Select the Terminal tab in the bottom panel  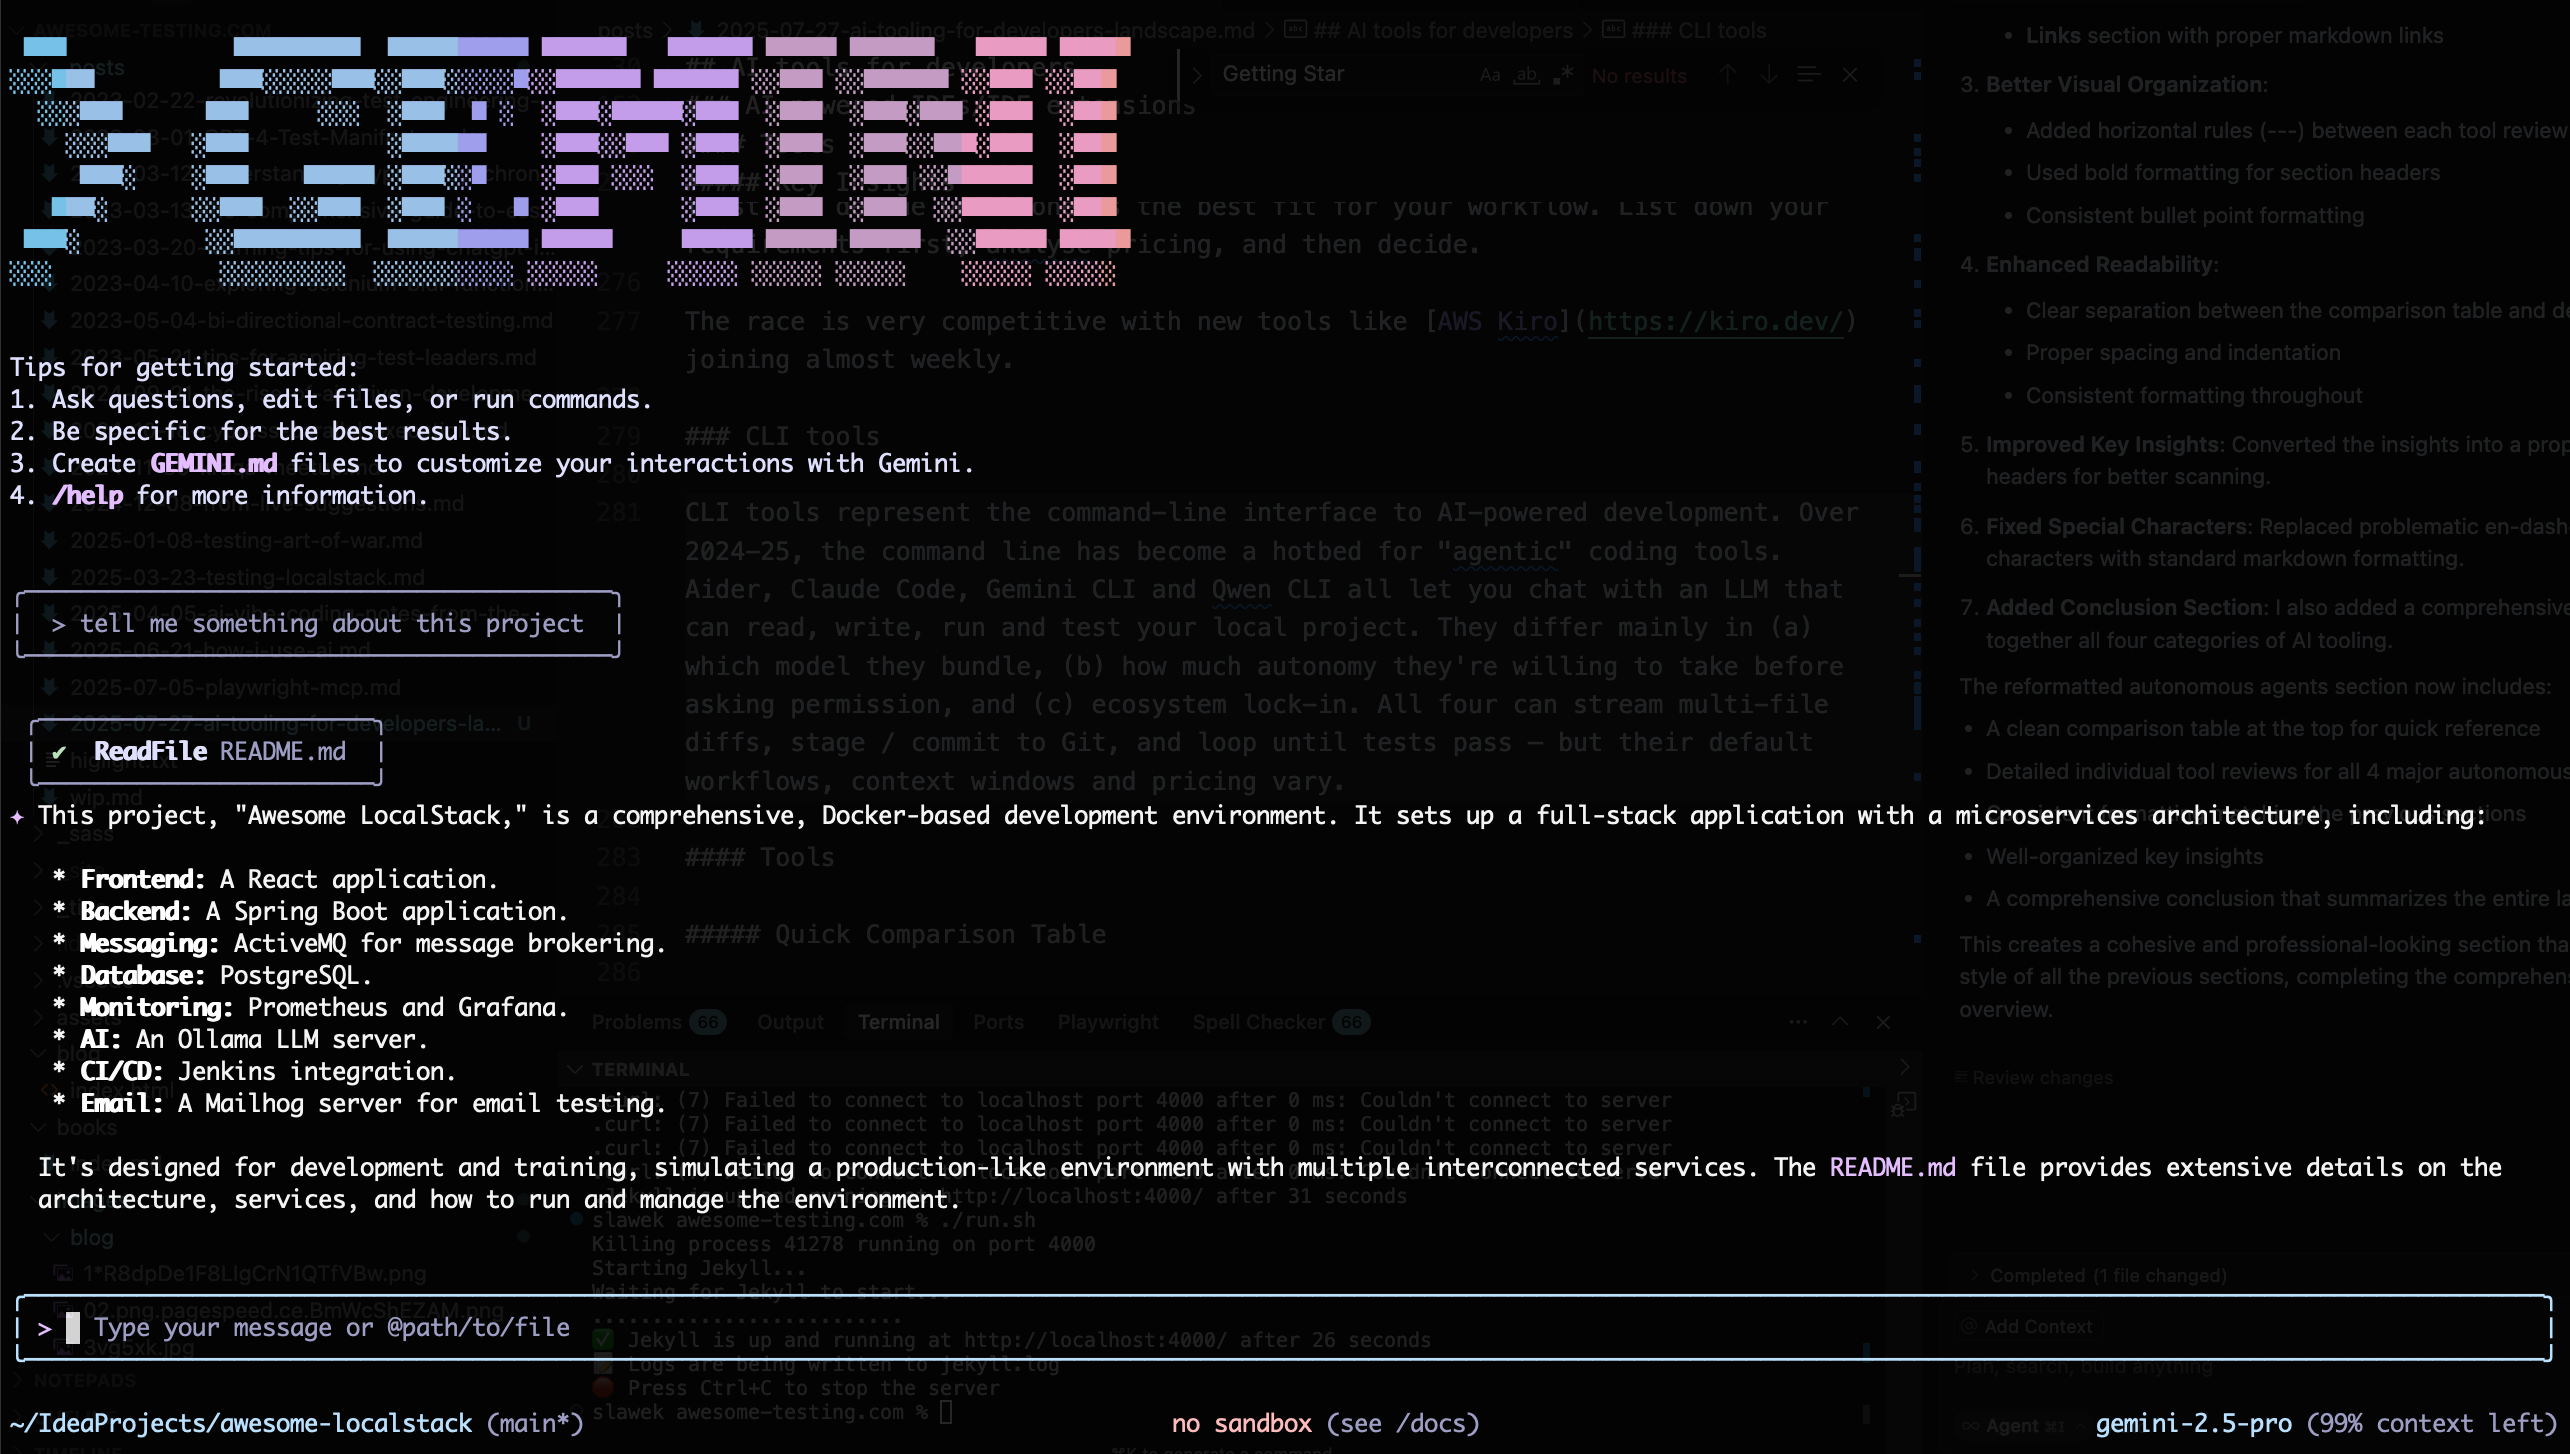898,1022
